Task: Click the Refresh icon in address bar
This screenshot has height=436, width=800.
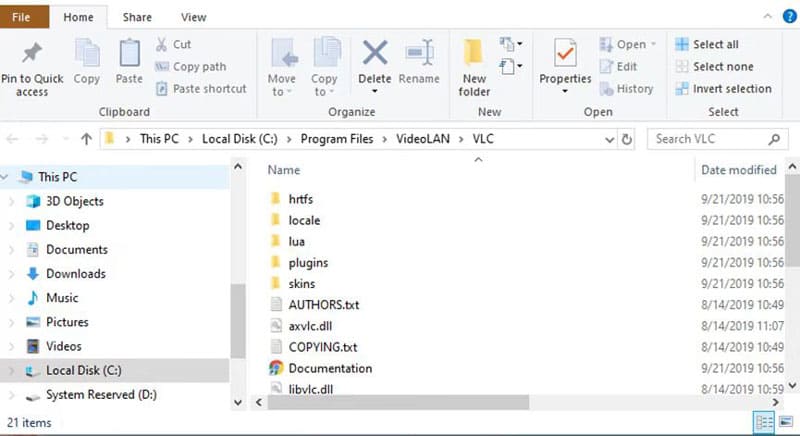Action: 627,139
